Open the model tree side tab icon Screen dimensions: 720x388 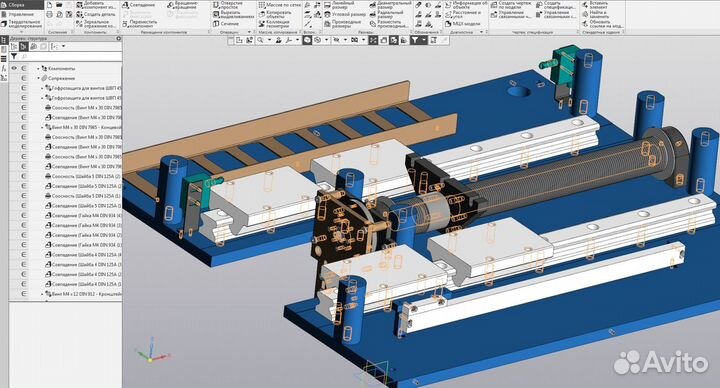pyautogui.click(x=4, y=40)
